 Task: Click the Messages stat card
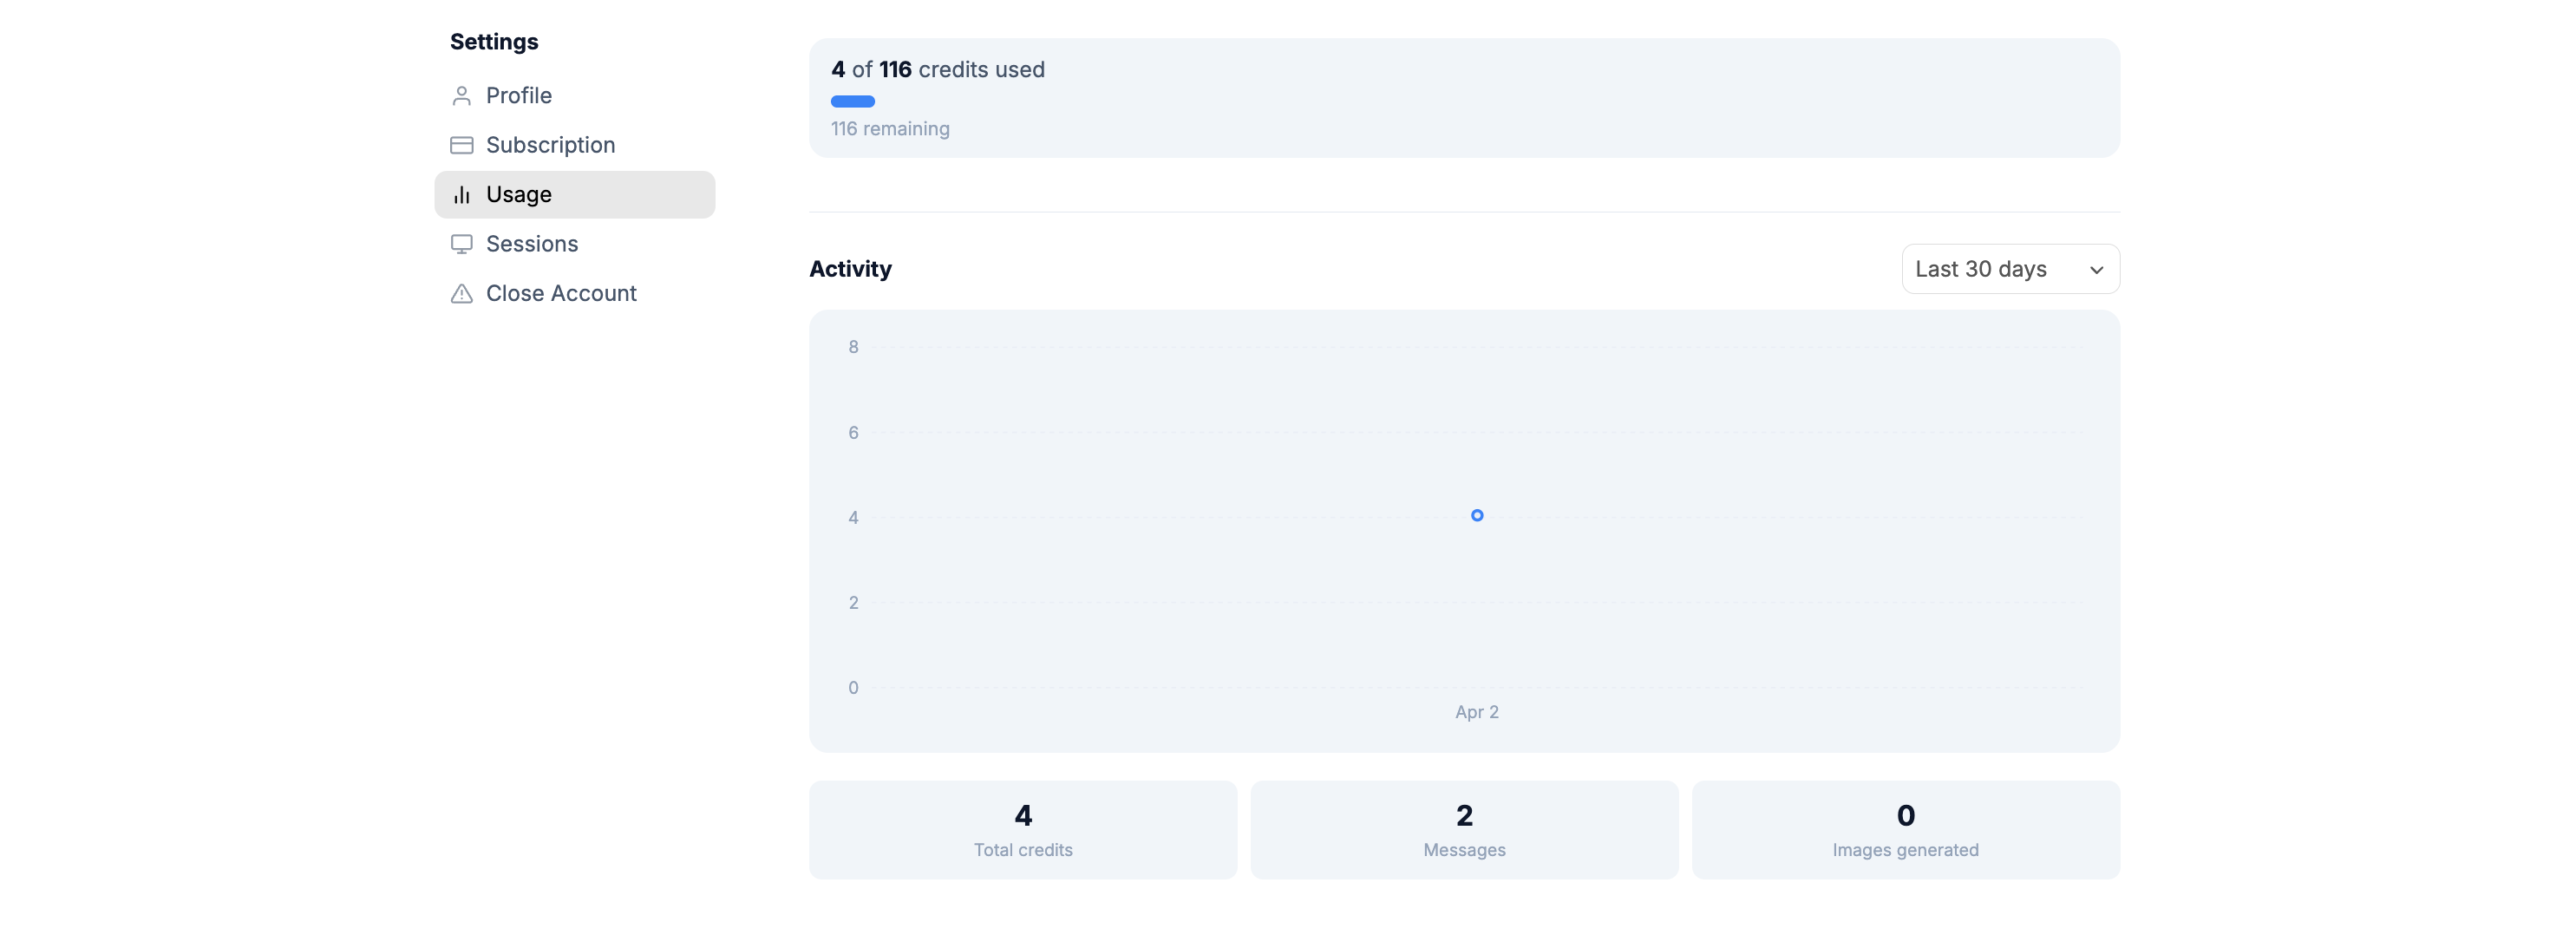pyautogui.click(x=1464, y=829)
